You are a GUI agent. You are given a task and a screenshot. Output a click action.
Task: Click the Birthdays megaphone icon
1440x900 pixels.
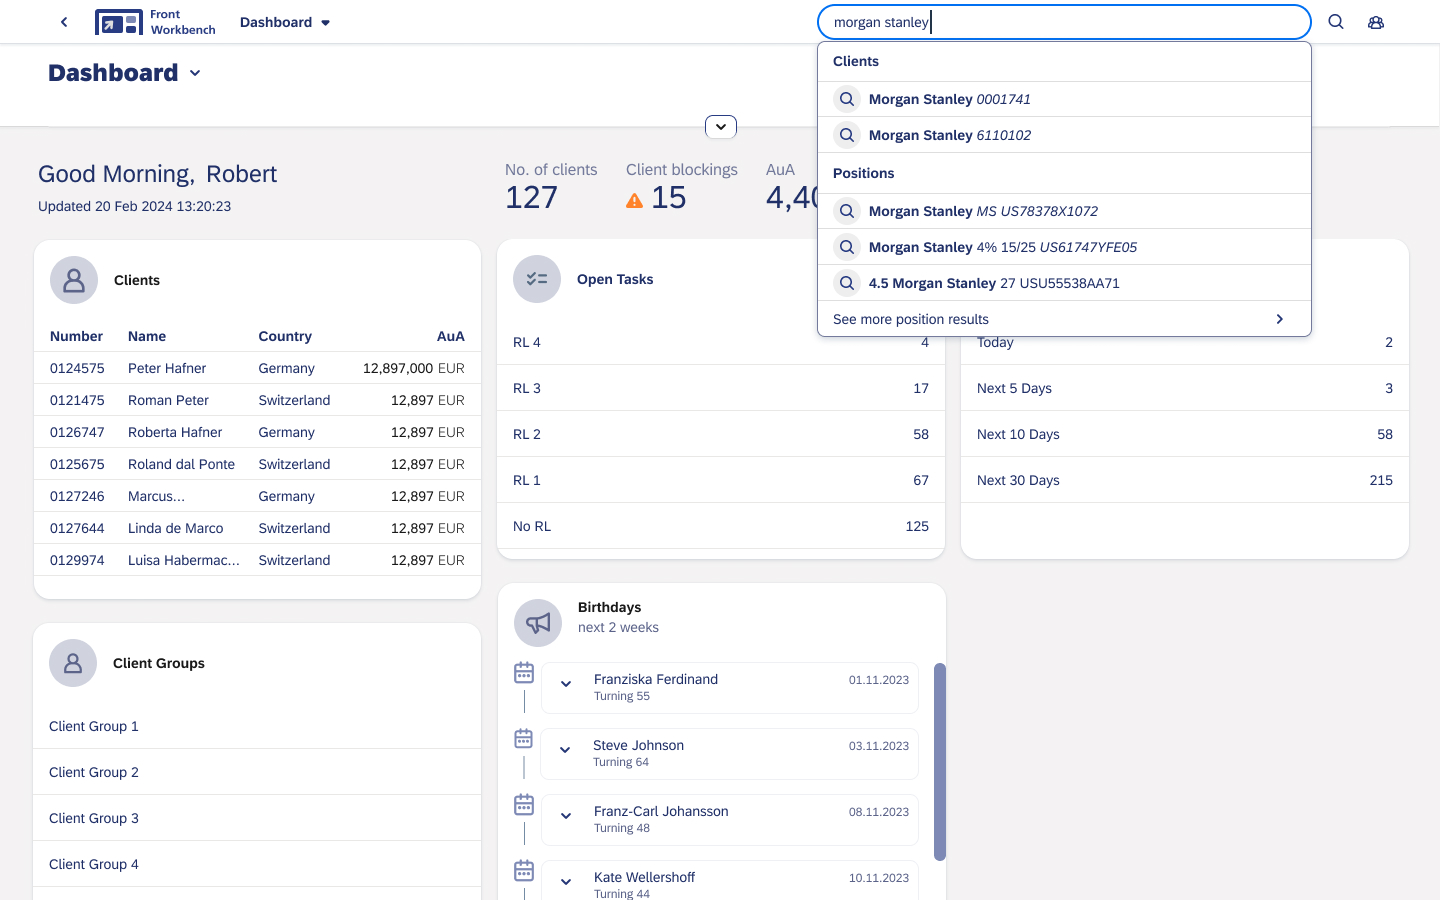(x=538, y=623)
